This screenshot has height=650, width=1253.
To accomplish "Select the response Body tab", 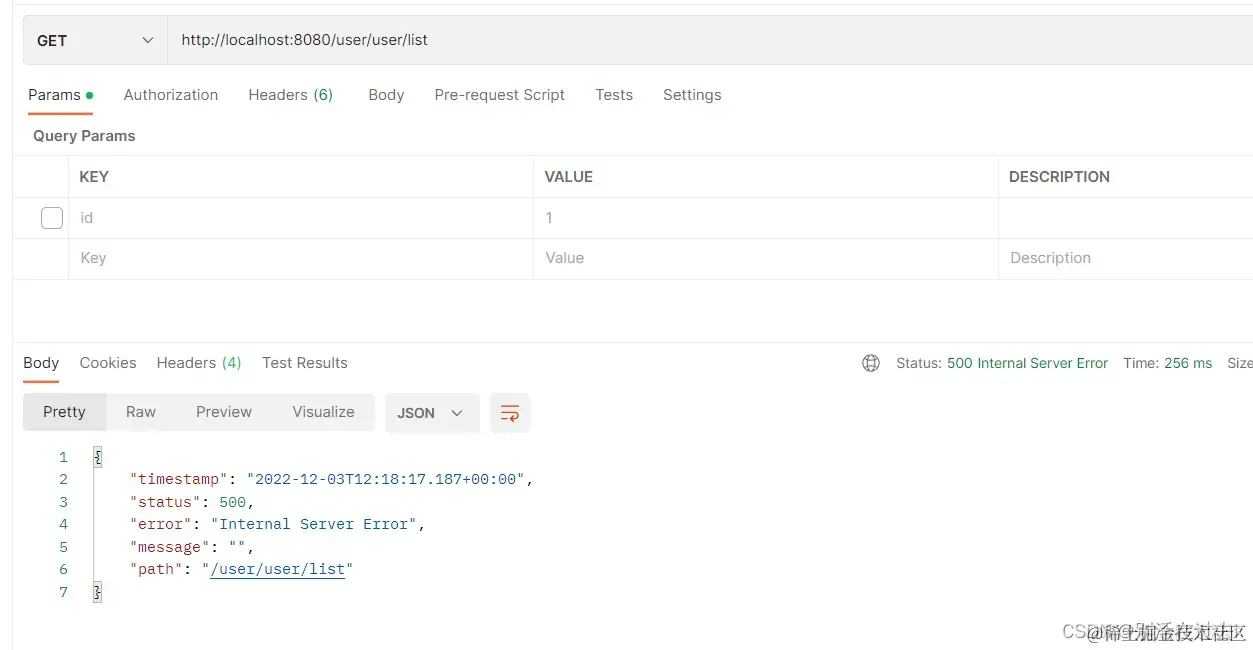I will click(x=41, y=363).
